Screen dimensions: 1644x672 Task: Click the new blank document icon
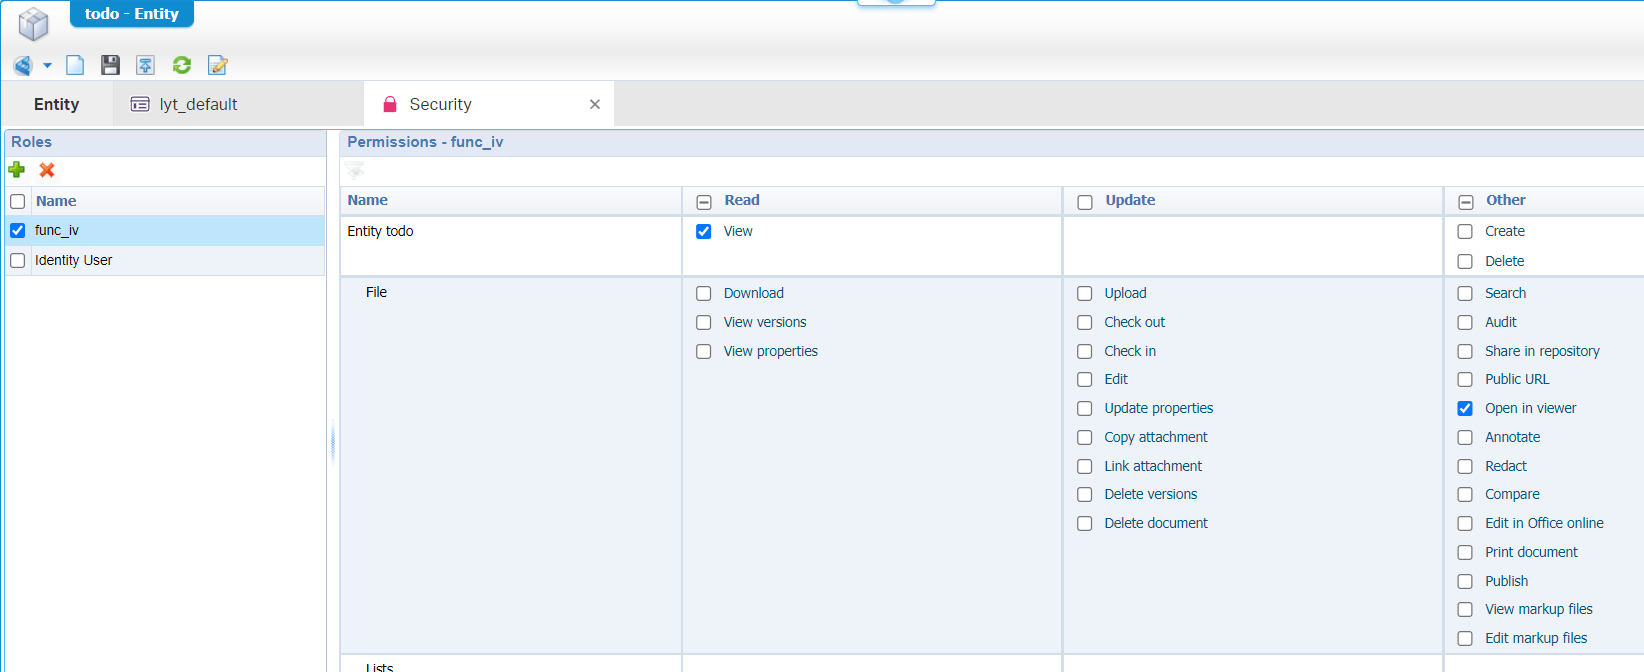click(x=75, y=65)
